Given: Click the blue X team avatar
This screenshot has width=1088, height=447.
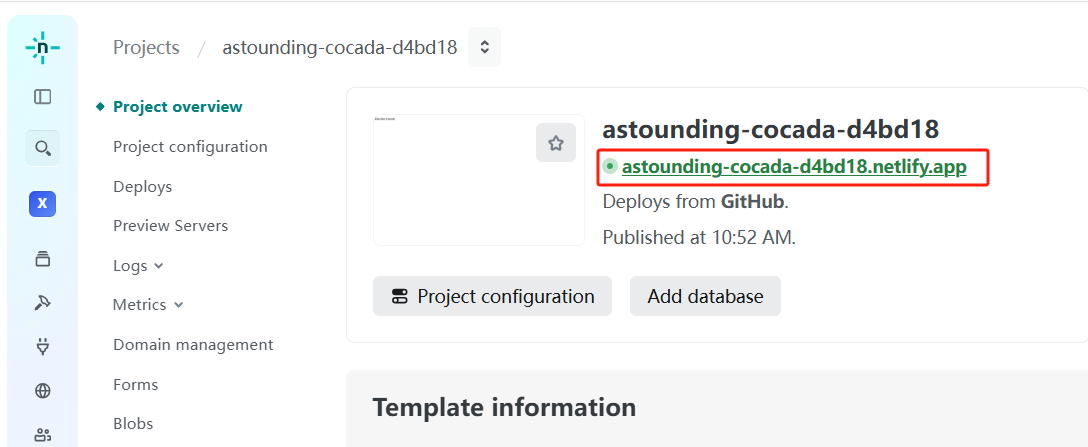Looking at the screenshot, I should click(42, 204).
